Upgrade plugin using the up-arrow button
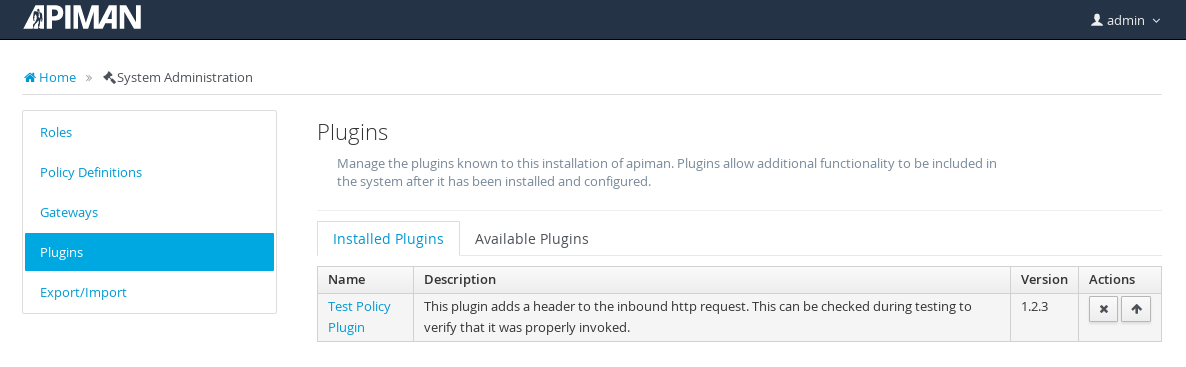Viewport: 1186px width, 367px height. 1136,309
